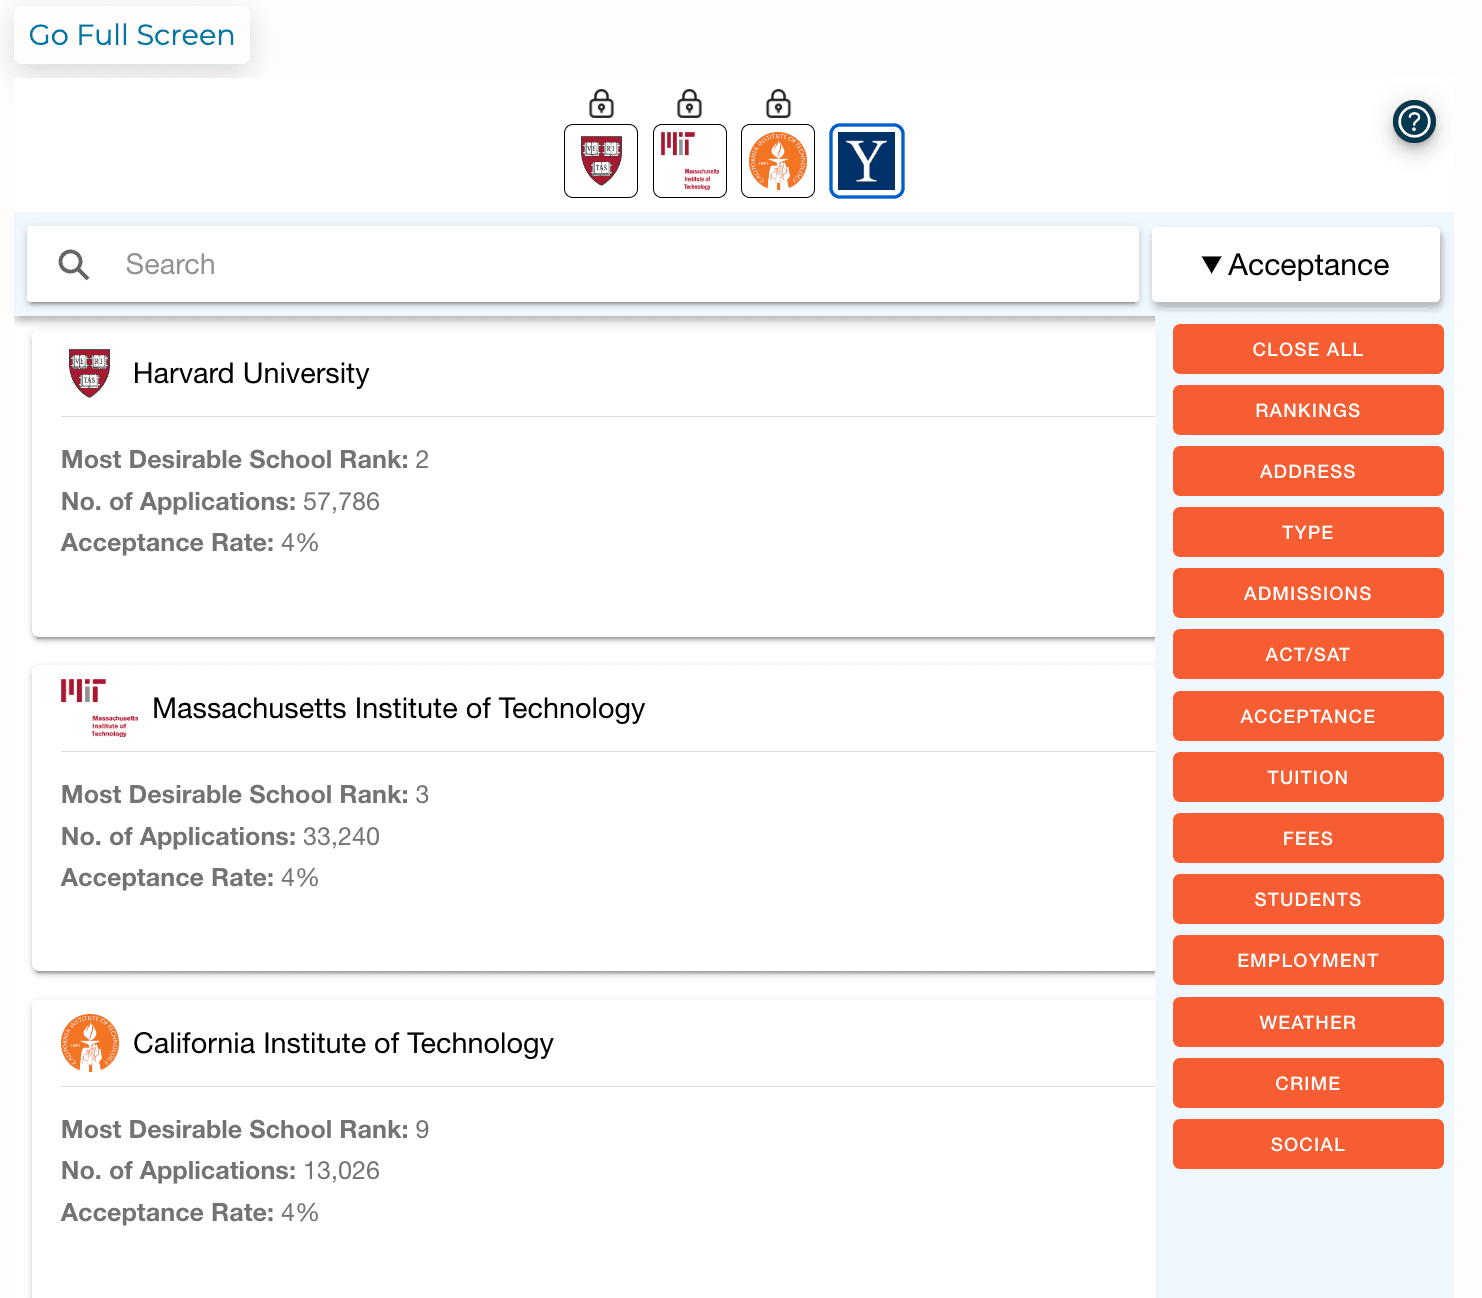Select the Harvard crest thumbnail at top
This screenshot has width=1482, height=1298.
[601, 161]
